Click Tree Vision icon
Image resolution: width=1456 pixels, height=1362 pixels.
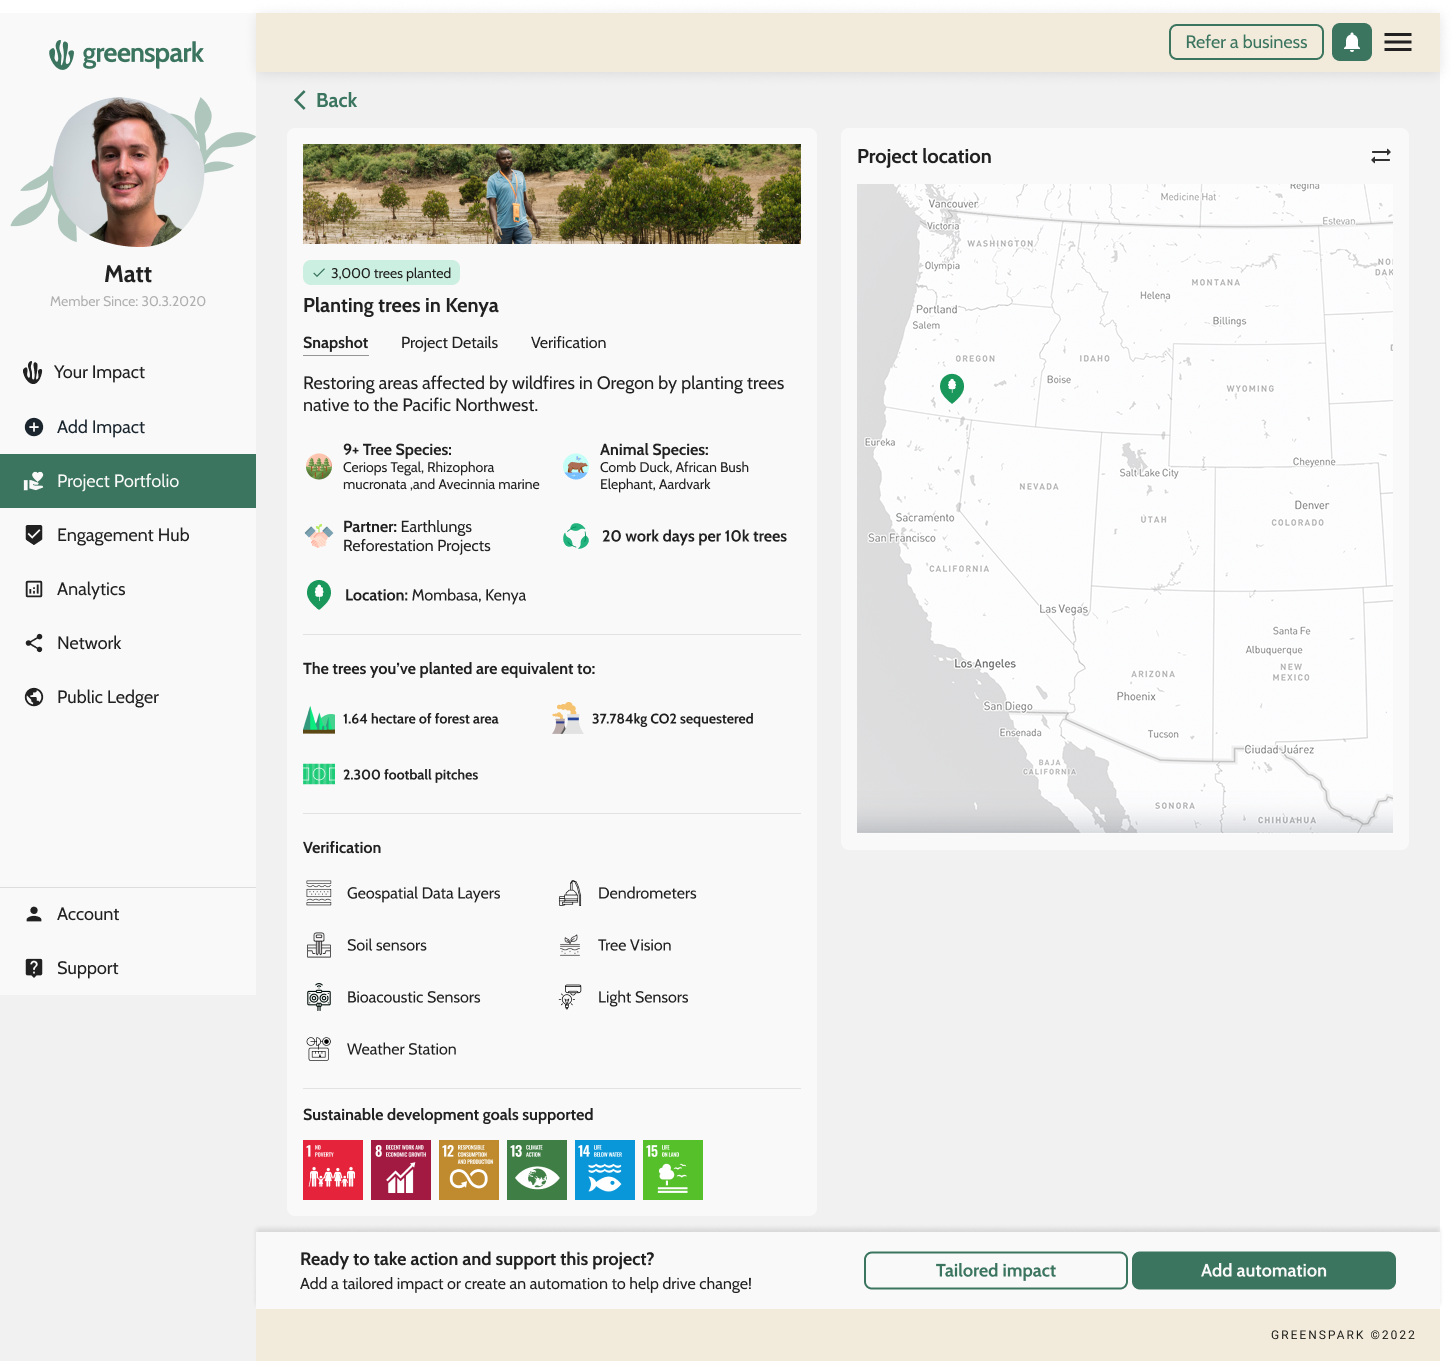pos(570,945)
